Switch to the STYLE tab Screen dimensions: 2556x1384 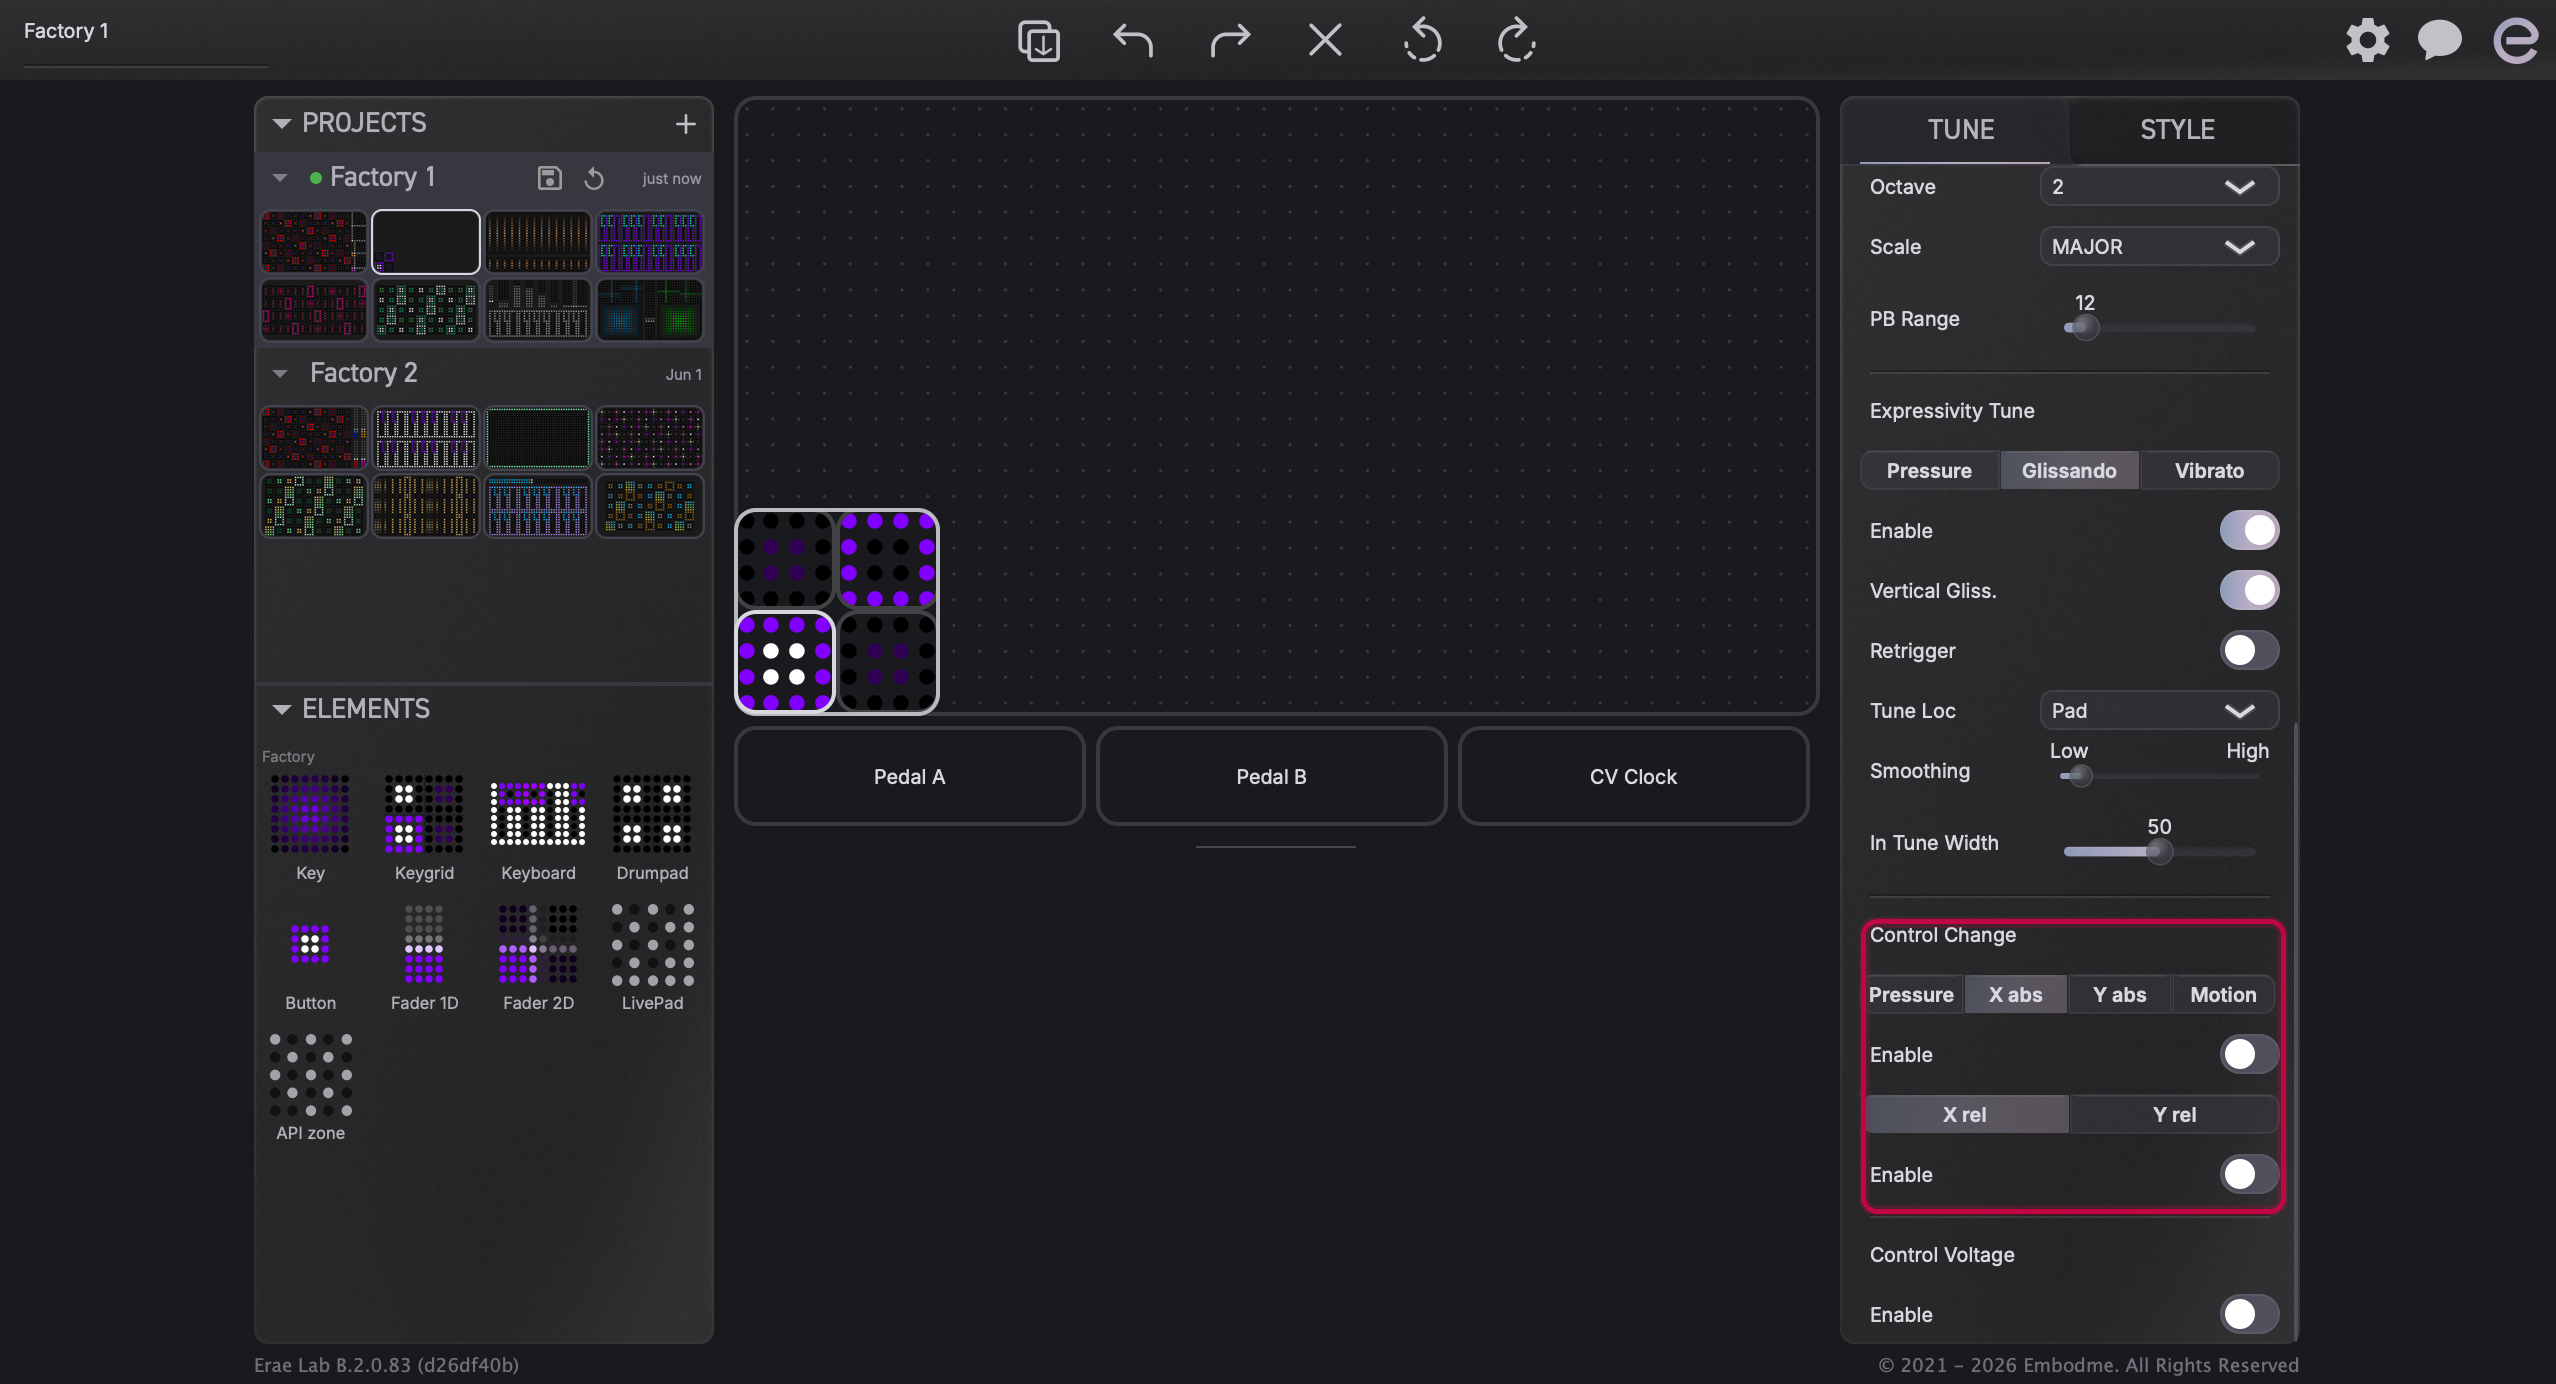(2177, 129)
